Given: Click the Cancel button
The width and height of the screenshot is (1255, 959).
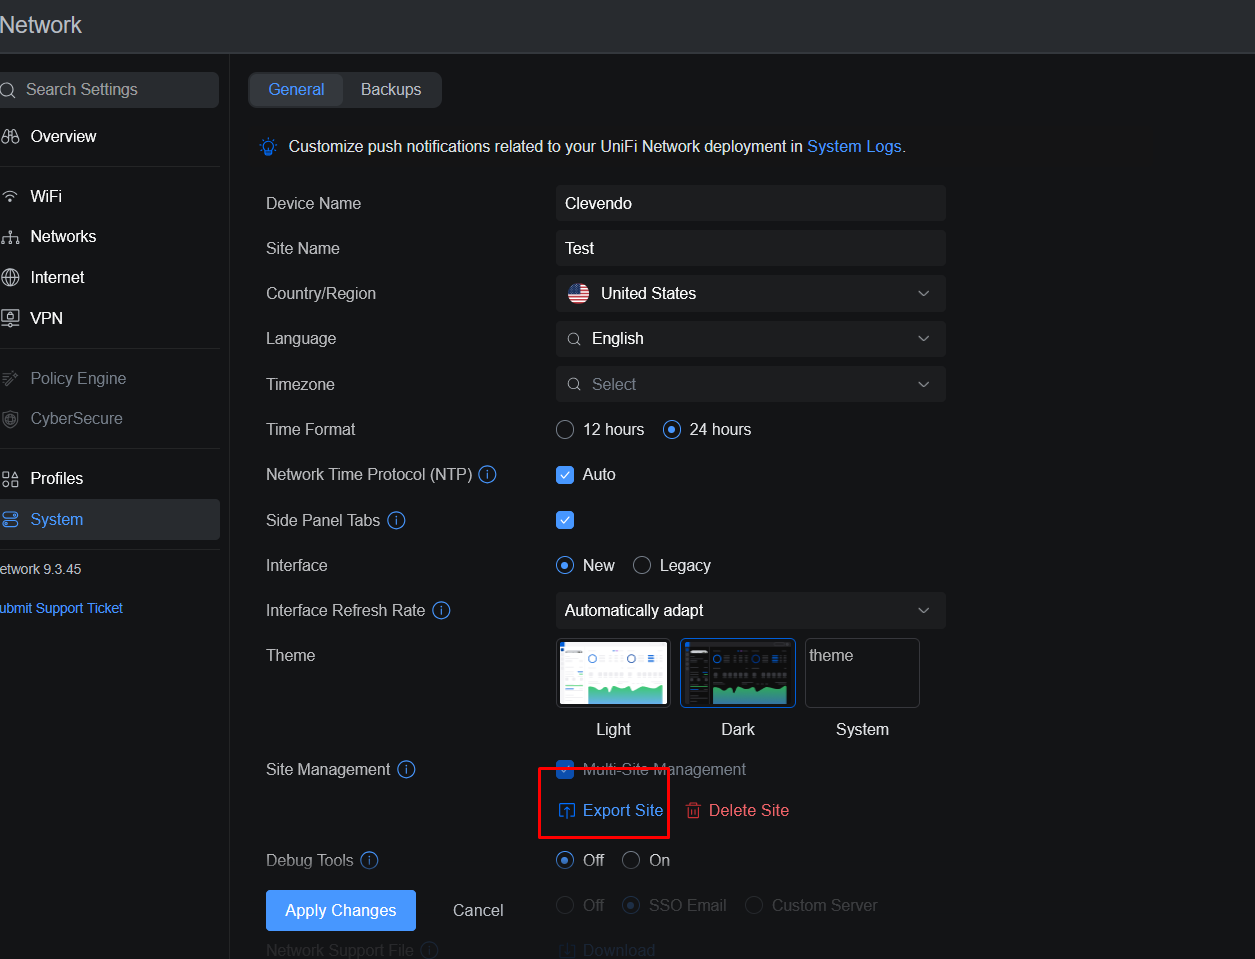Looking at the screenshot, I should coord(478,910).
